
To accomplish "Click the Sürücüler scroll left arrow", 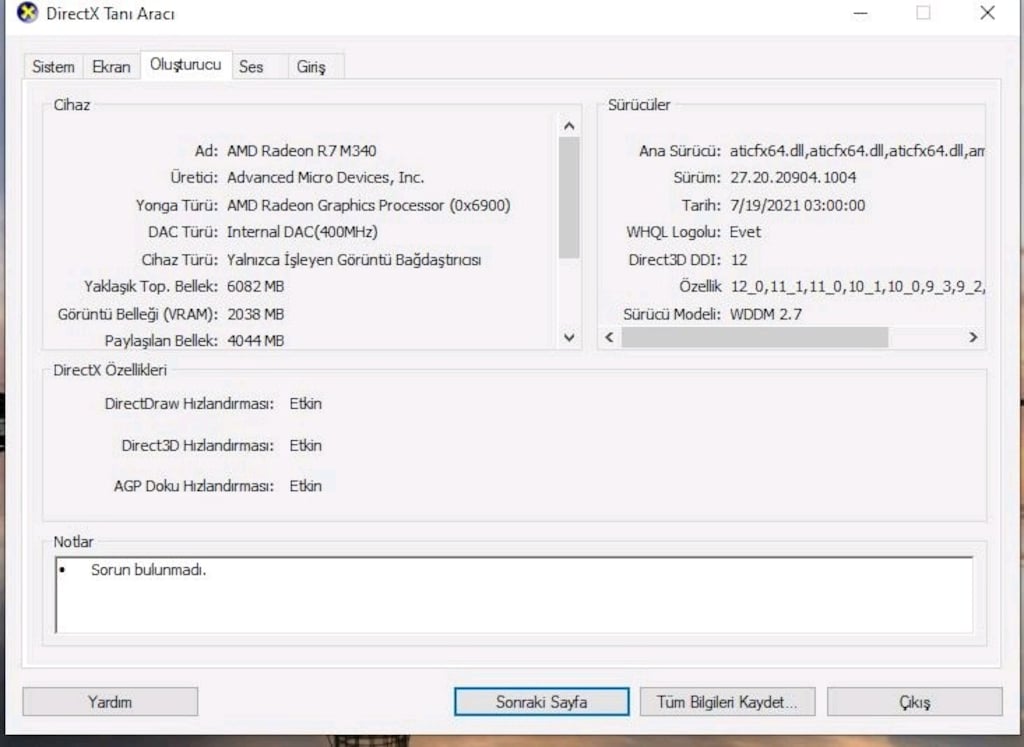I will tap(609, 337).
